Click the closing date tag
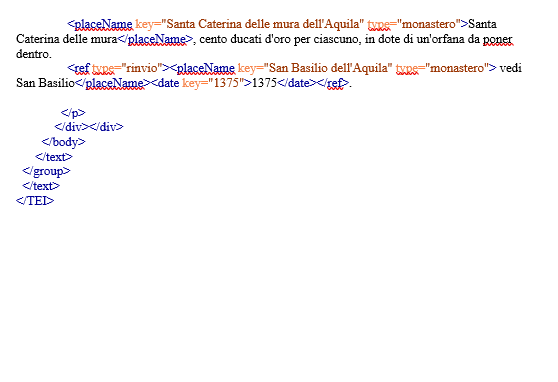The image size is (558, 382). 297,83
